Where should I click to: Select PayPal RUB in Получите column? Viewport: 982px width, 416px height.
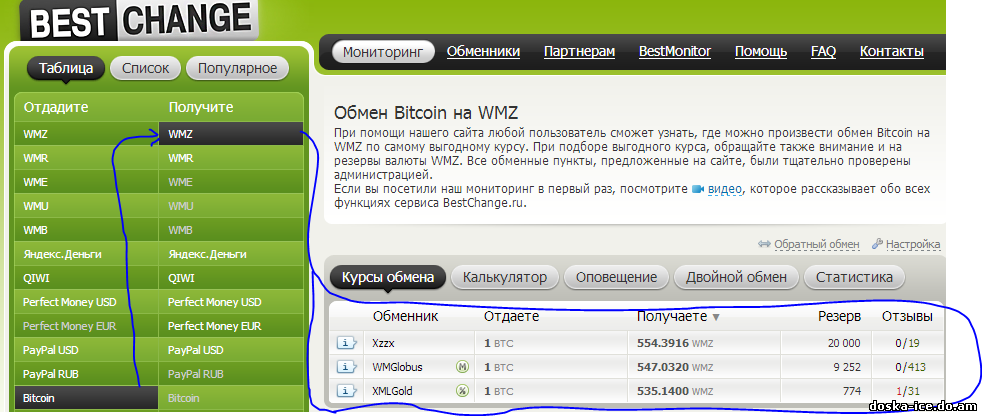(231, 374)
